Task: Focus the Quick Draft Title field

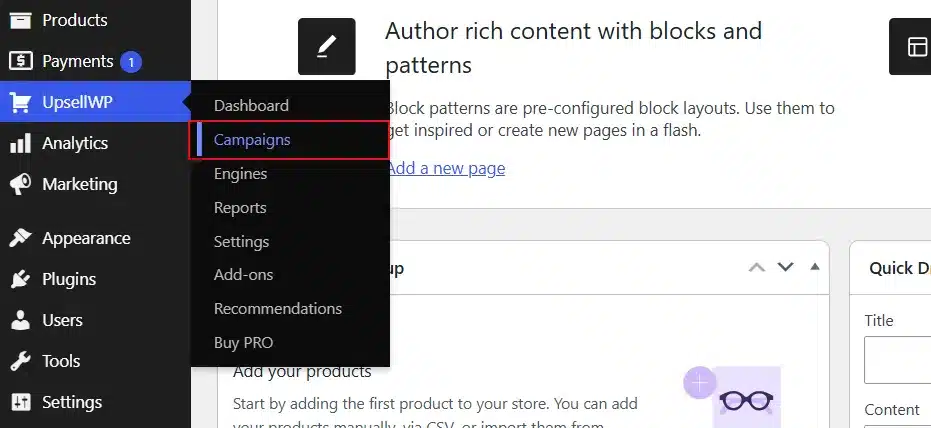Action: pos(897,360)
